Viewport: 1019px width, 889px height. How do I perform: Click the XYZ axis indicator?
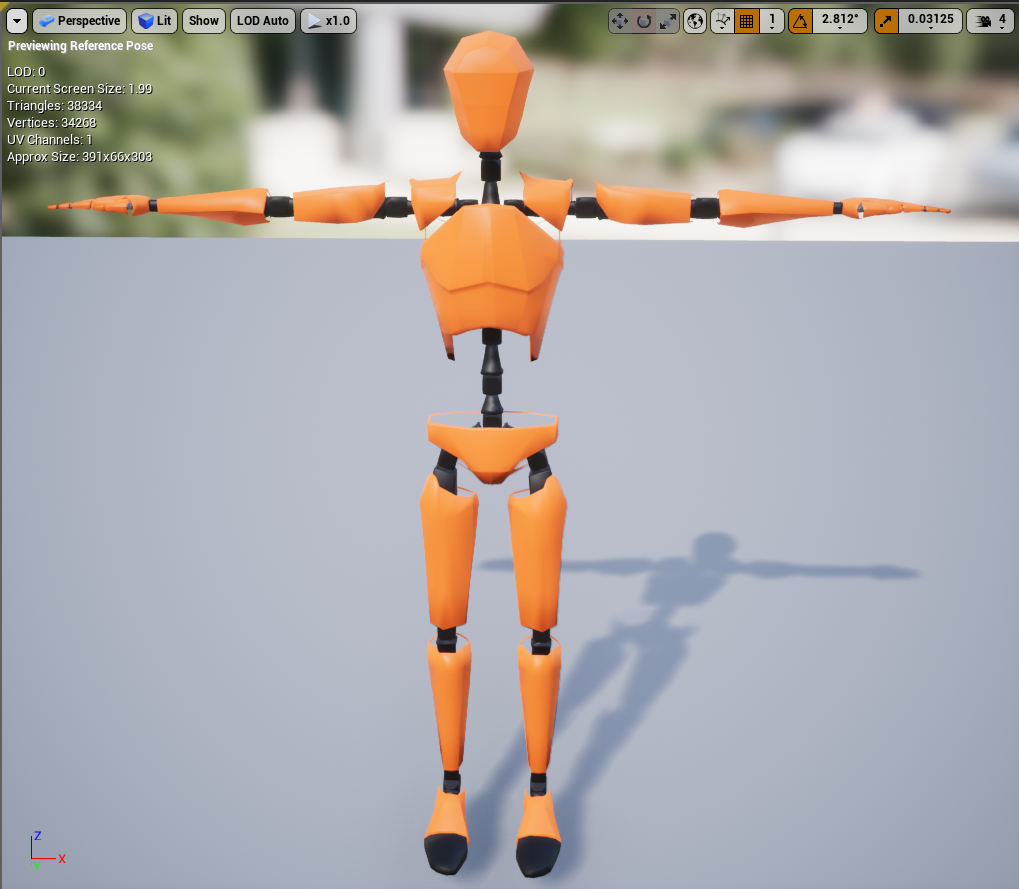(47, 851)
